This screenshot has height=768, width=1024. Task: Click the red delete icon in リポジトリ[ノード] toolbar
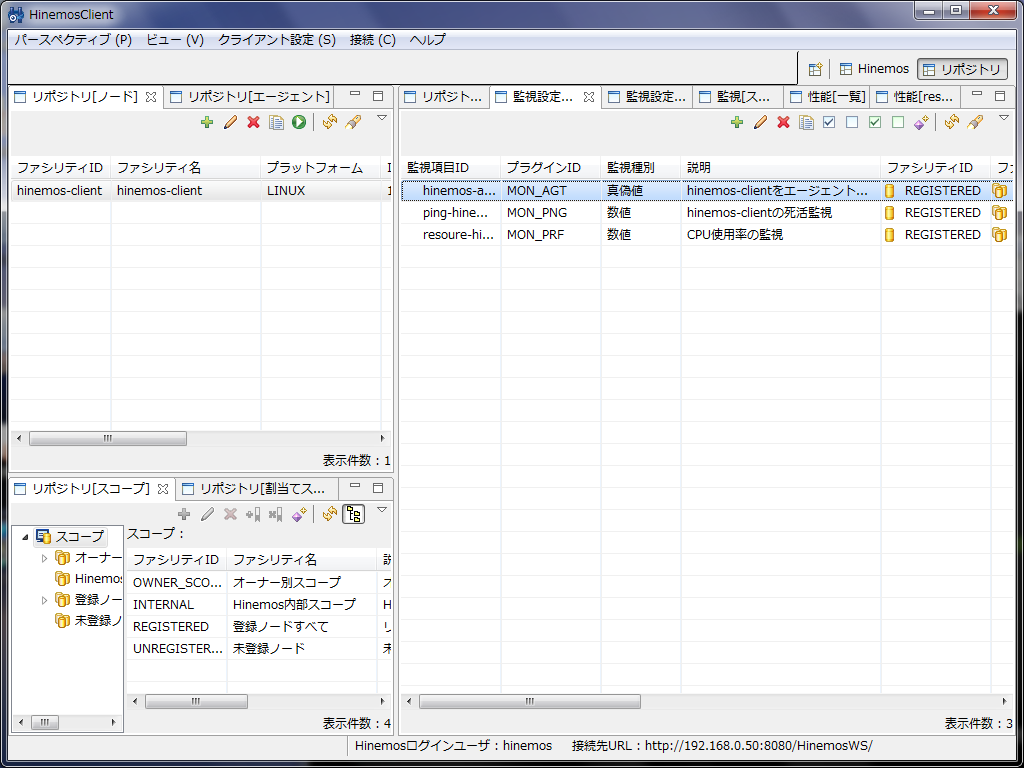coord(253,122)
